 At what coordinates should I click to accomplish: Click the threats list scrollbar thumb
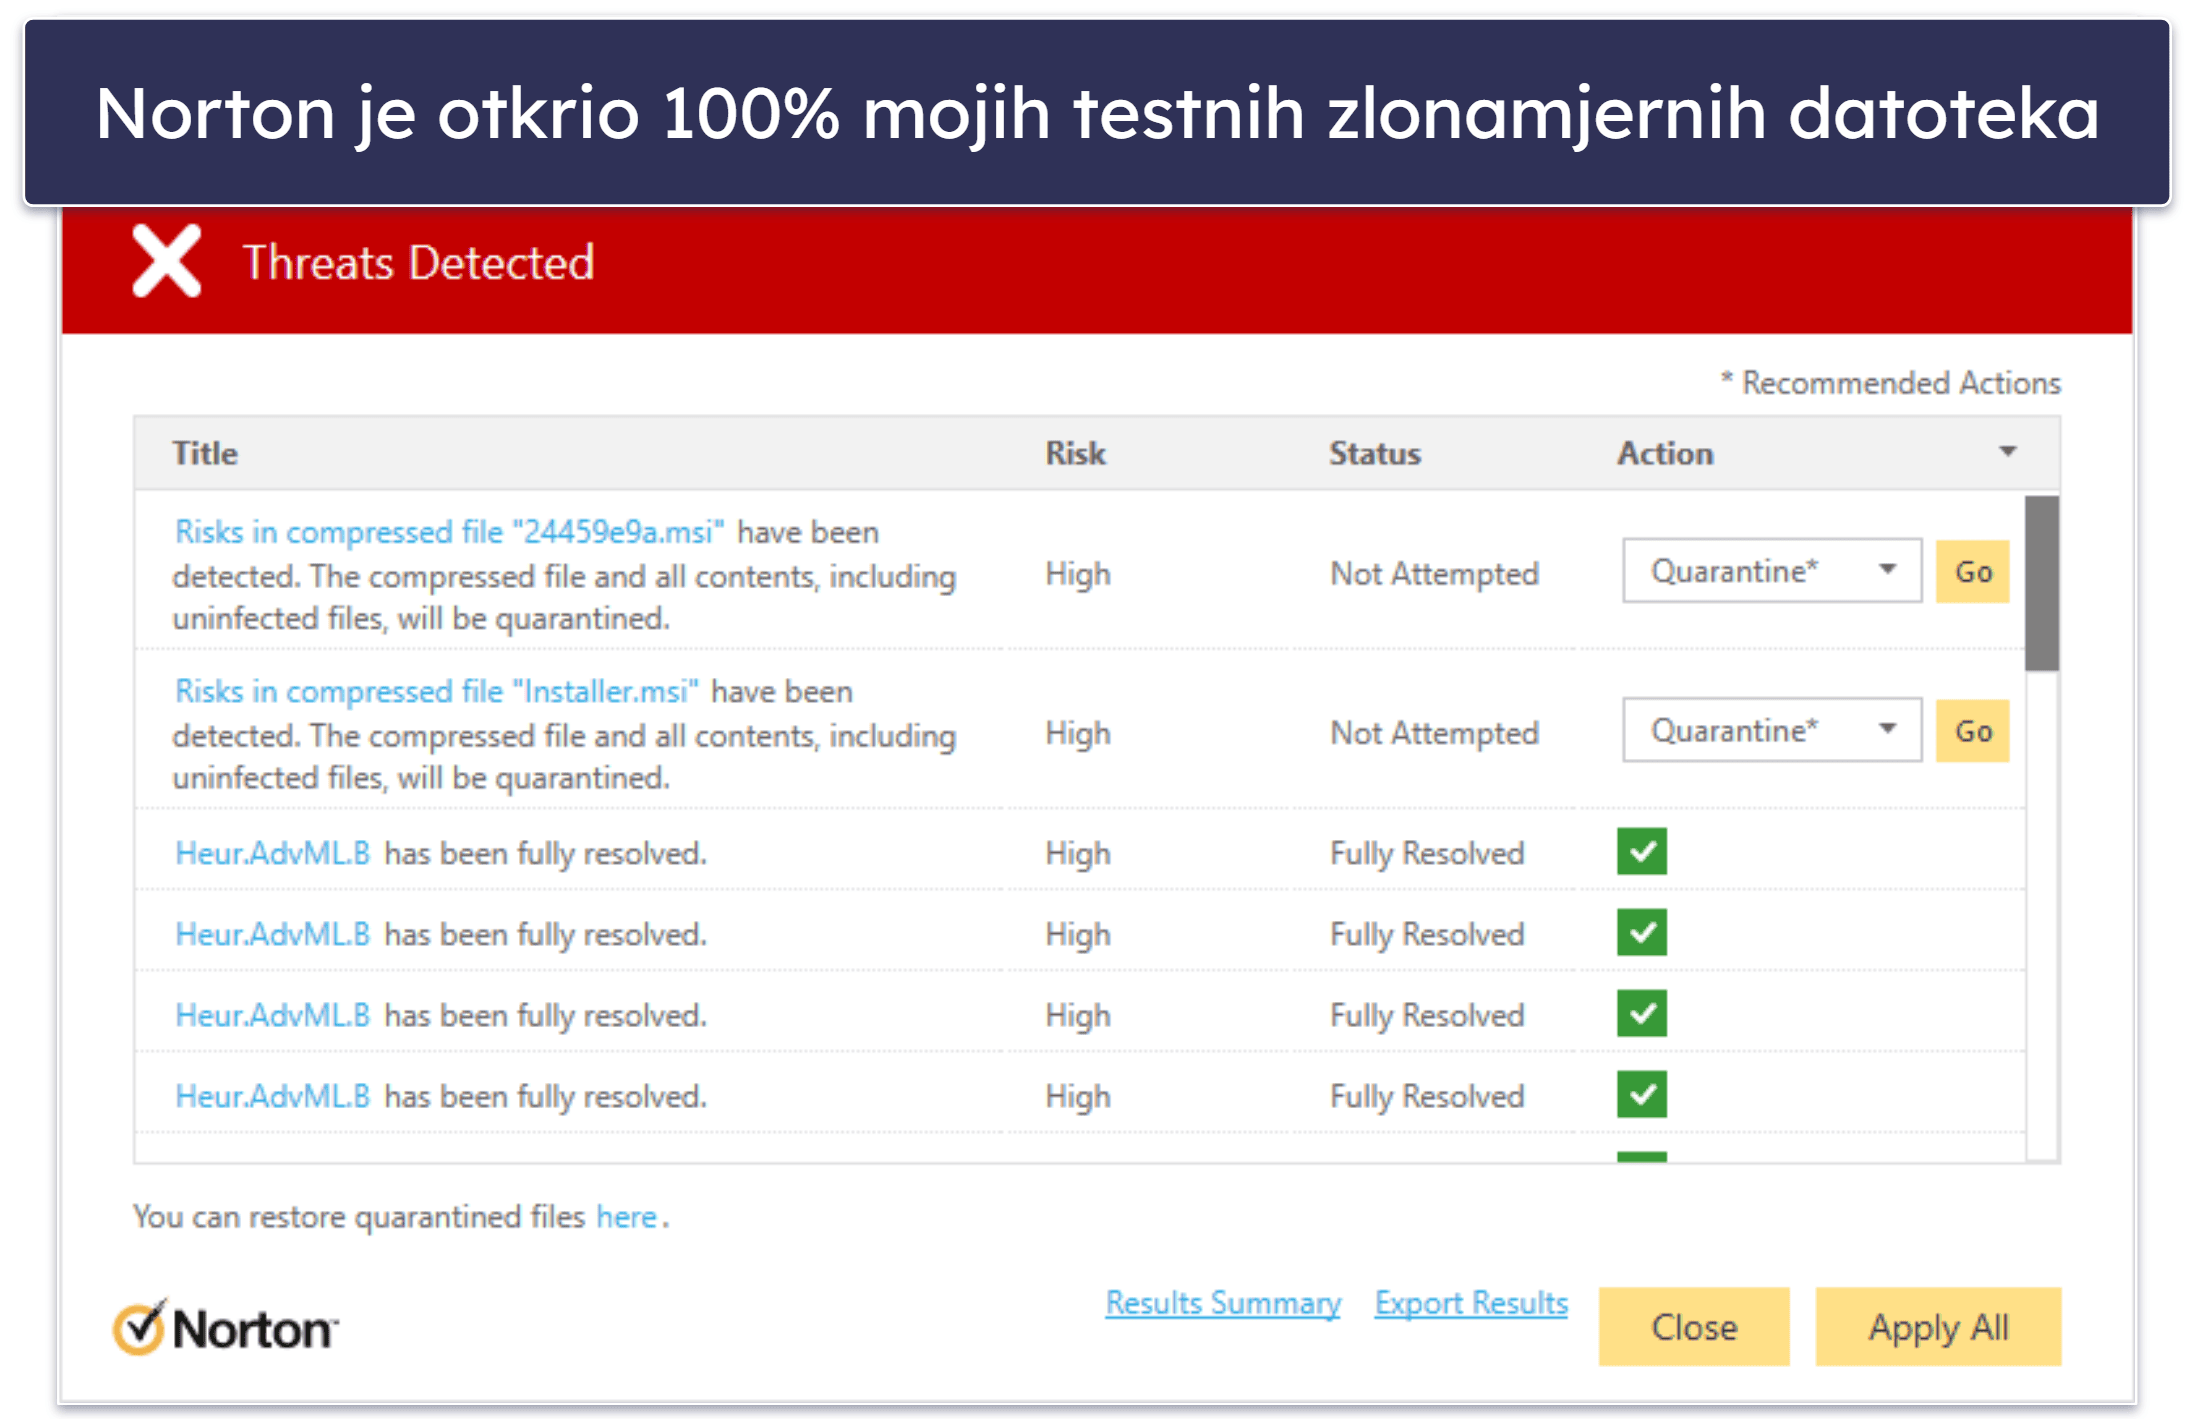[2041, 583]
